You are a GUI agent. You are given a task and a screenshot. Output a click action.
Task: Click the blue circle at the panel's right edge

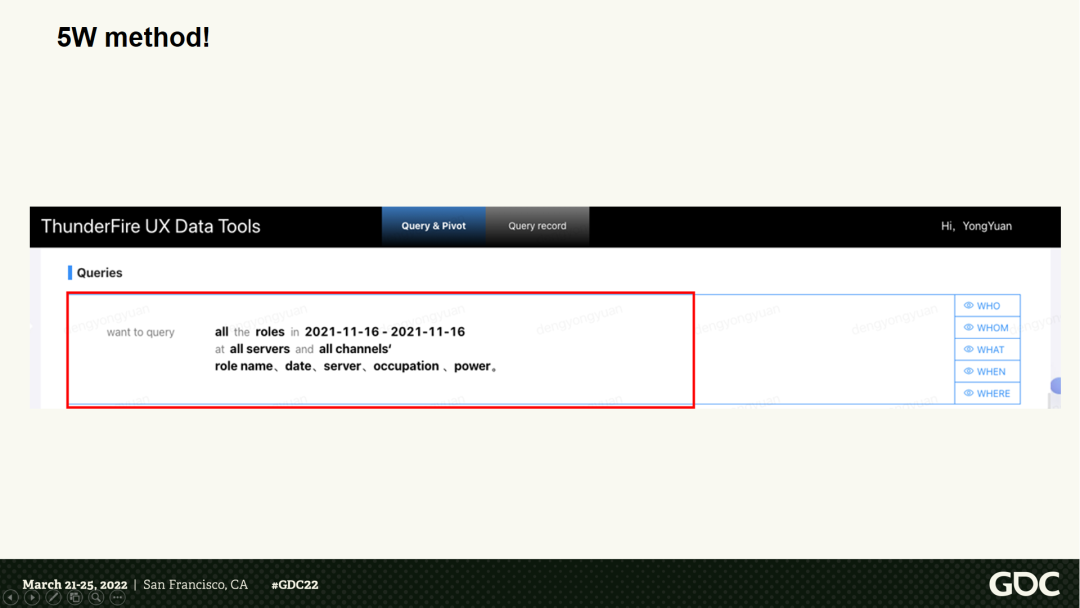1055,386
